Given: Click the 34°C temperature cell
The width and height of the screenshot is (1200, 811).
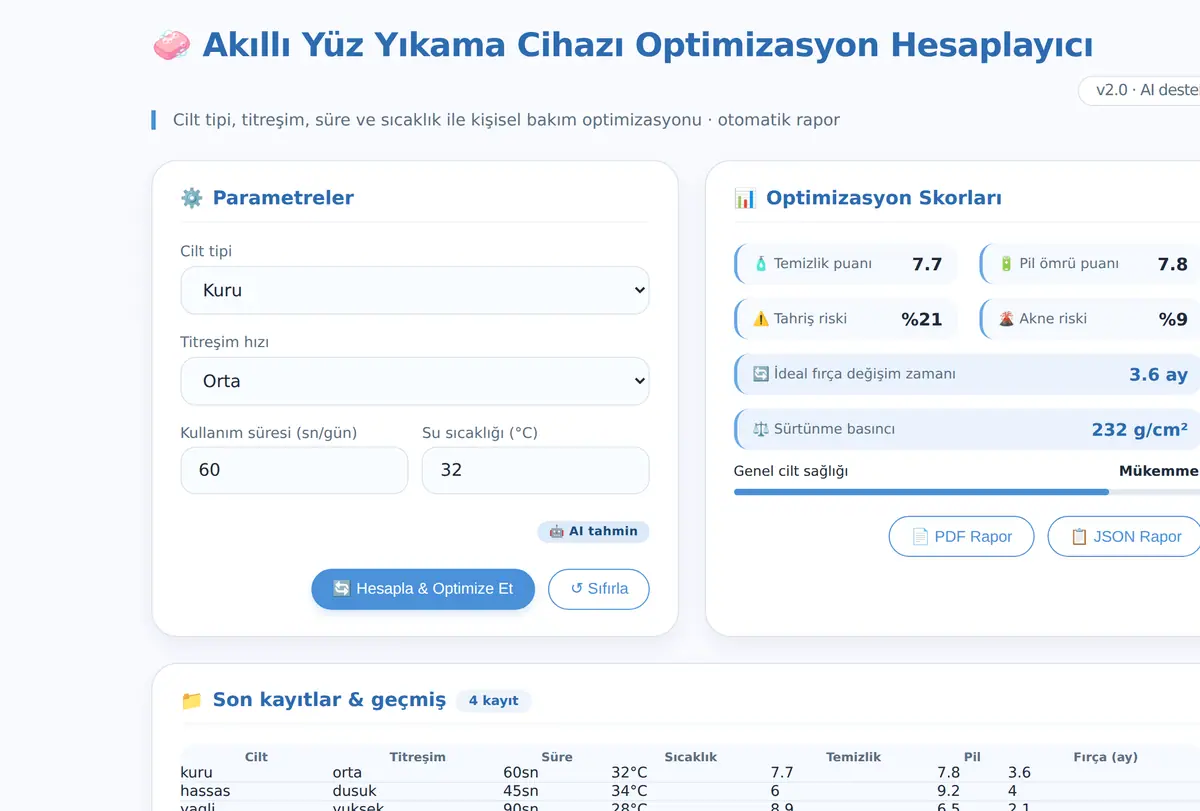Looking at the screenshot, I should 629,791.
